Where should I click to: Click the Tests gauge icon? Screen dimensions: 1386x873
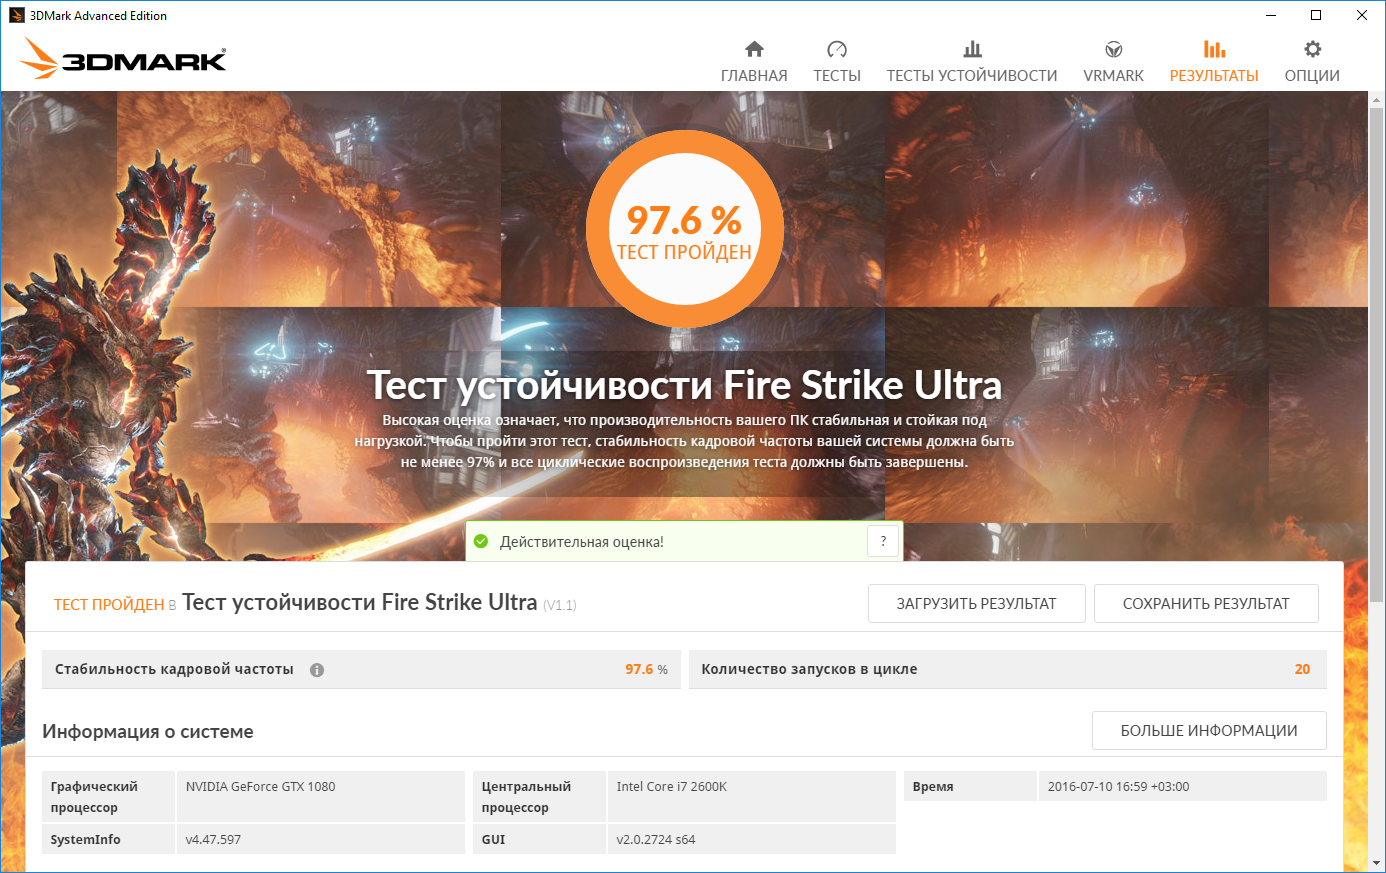[837, 49]
